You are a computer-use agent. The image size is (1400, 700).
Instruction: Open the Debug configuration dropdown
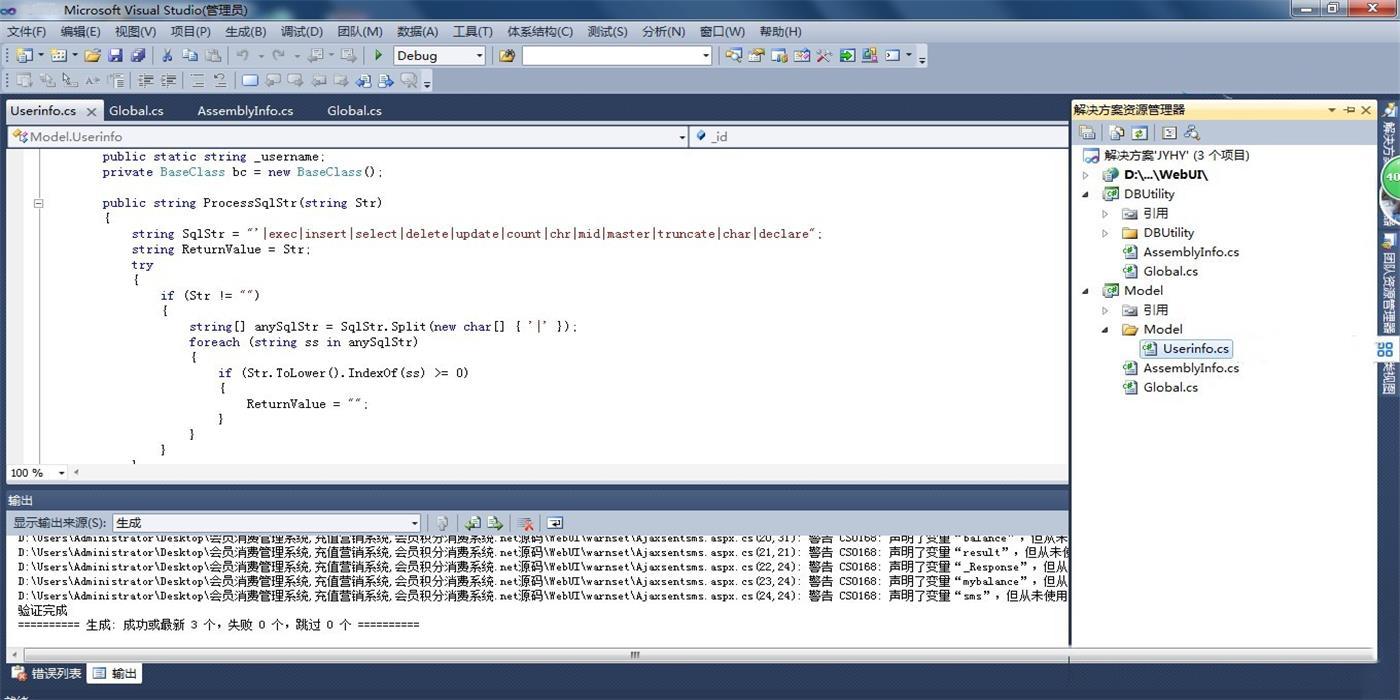[x=440, y=56]
